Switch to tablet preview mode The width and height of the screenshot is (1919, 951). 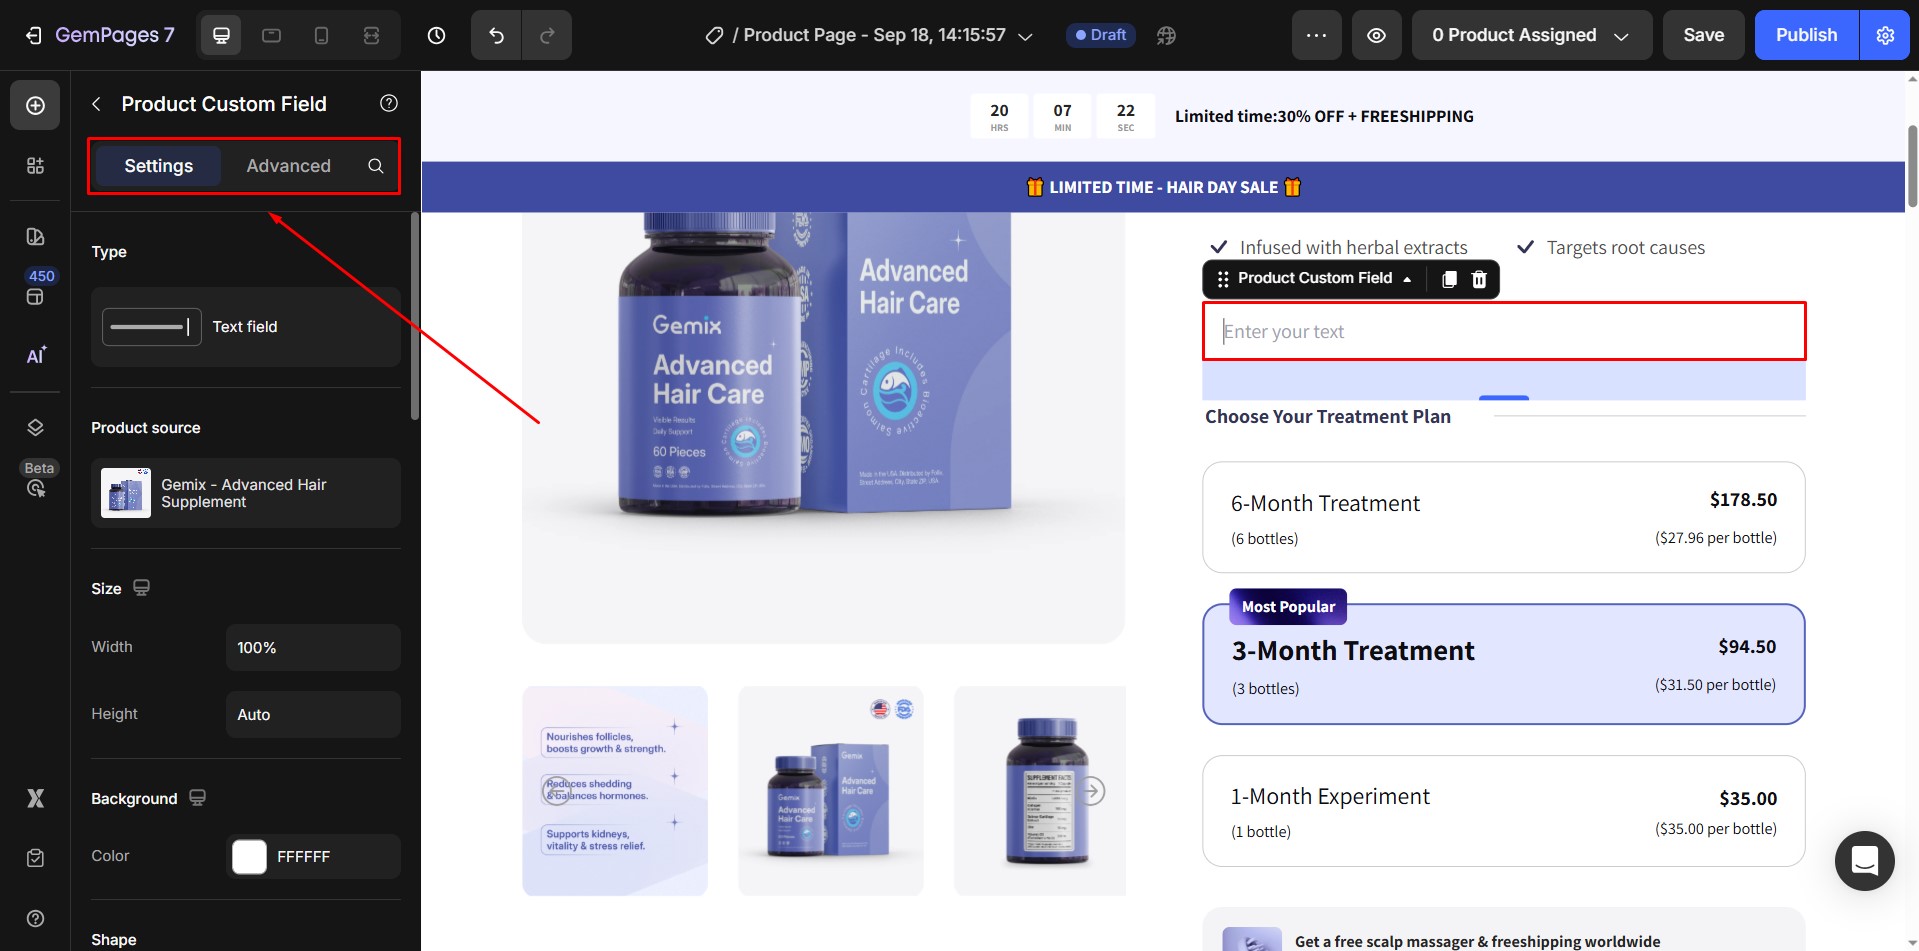(x=271, y=34)
